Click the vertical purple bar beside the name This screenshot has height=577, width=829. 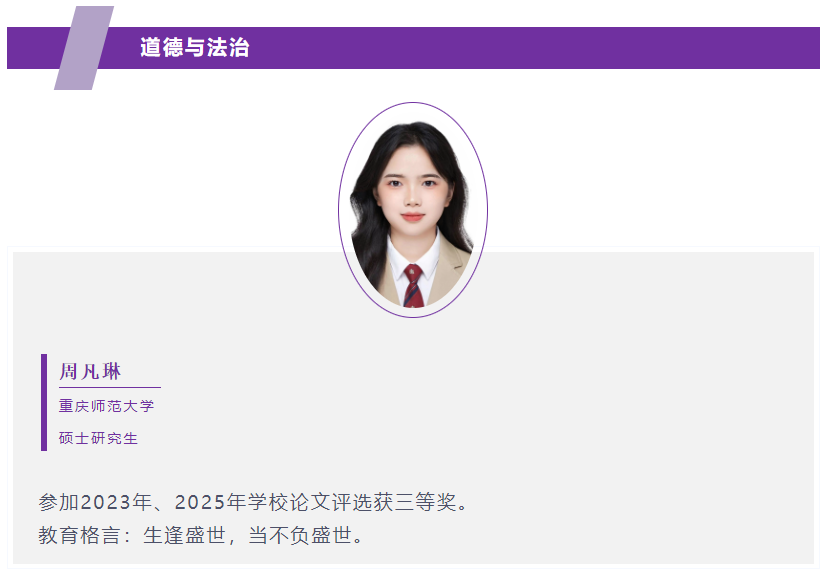tap(44, 402)
